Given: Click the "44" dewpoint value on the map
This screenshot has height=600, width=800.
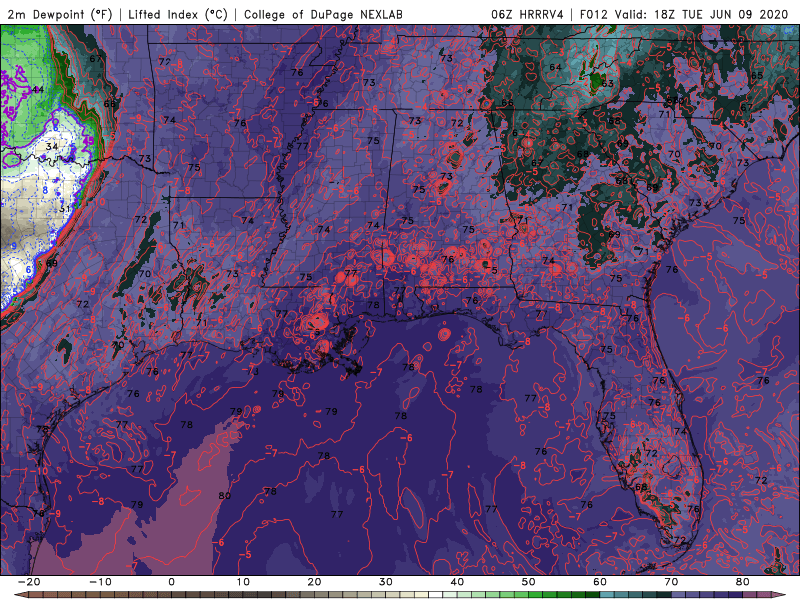Looking at the screenshot, I should 38,90.
